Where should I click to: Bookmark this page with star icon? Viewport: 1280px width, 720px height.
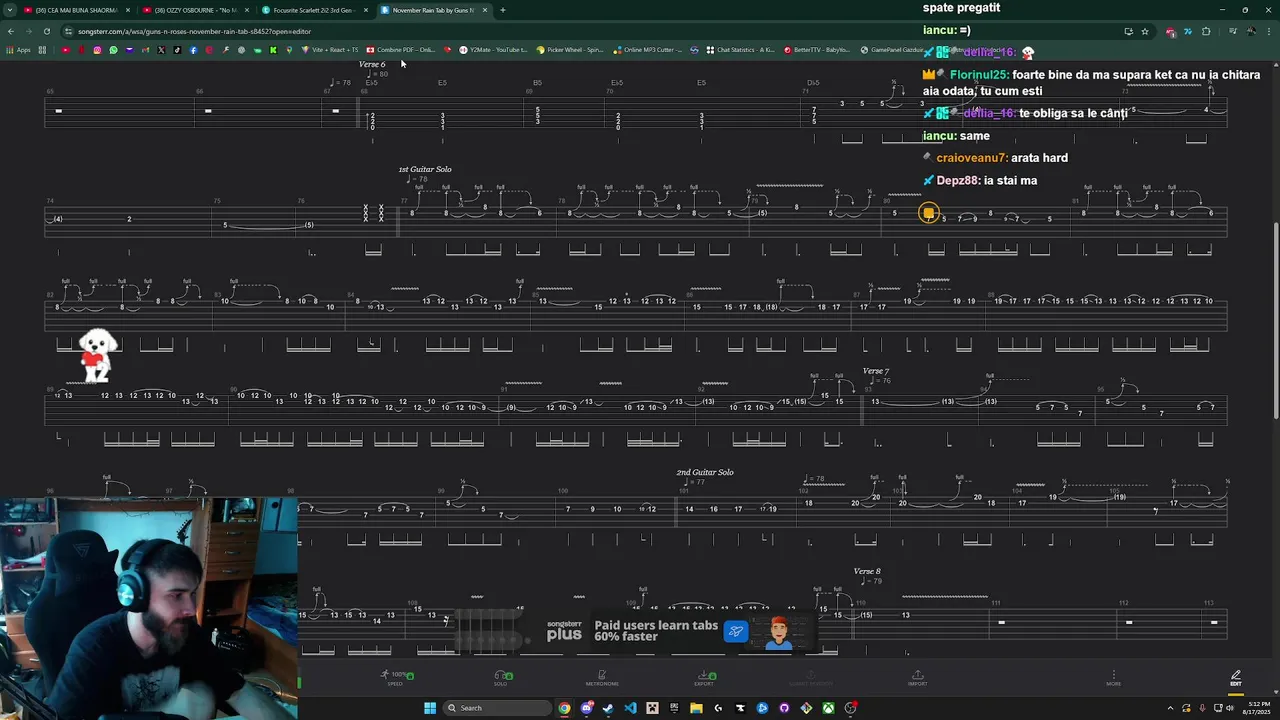[1145, 31]
